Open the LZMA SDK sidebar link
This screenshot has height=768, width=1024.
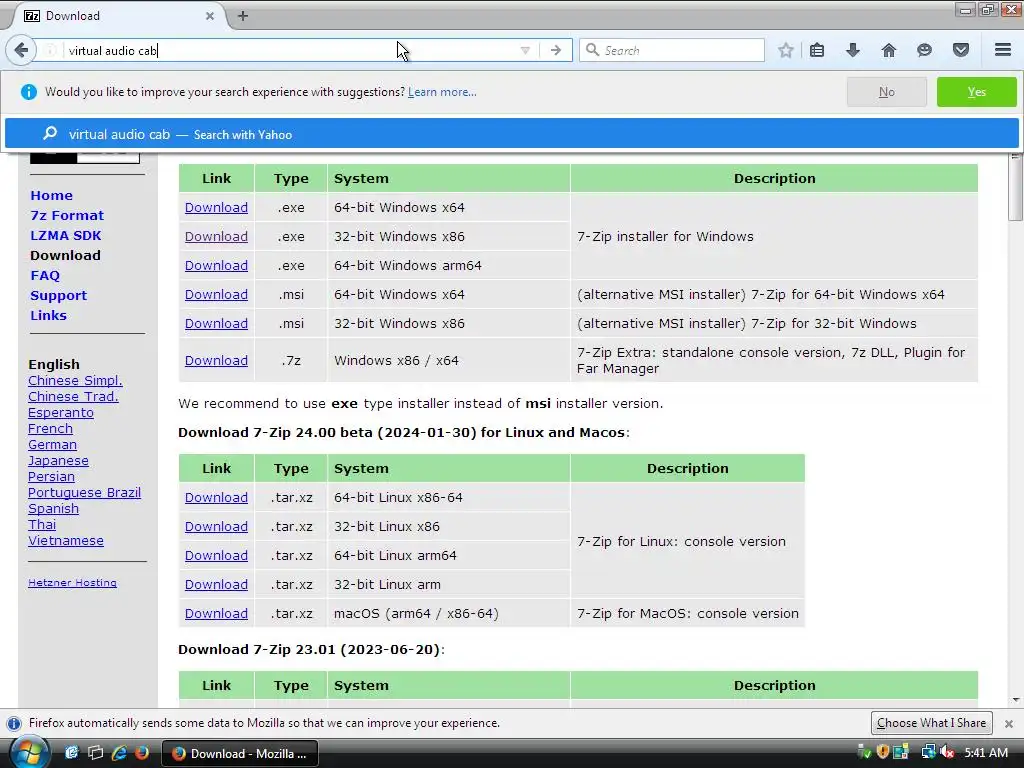65,236
